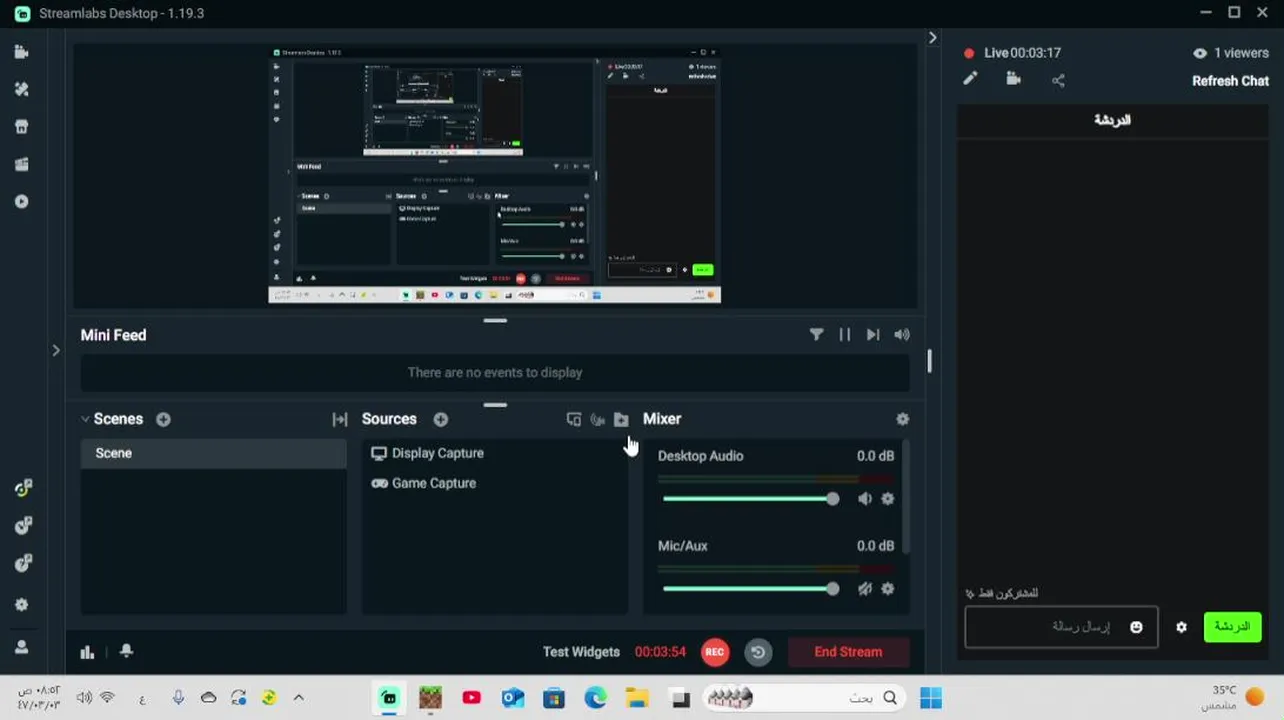Click the taskbar search box
The image size is (1284, 720).
803,698
